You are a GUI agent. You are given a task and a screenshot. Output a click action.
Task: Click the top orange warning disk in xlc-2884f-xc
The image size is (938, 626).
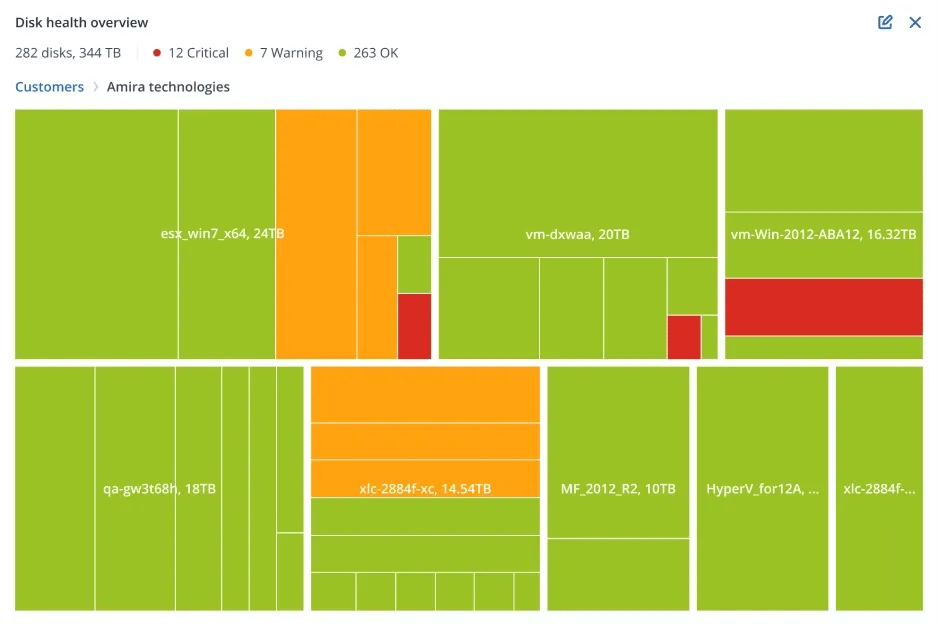(x=425, y=394)
